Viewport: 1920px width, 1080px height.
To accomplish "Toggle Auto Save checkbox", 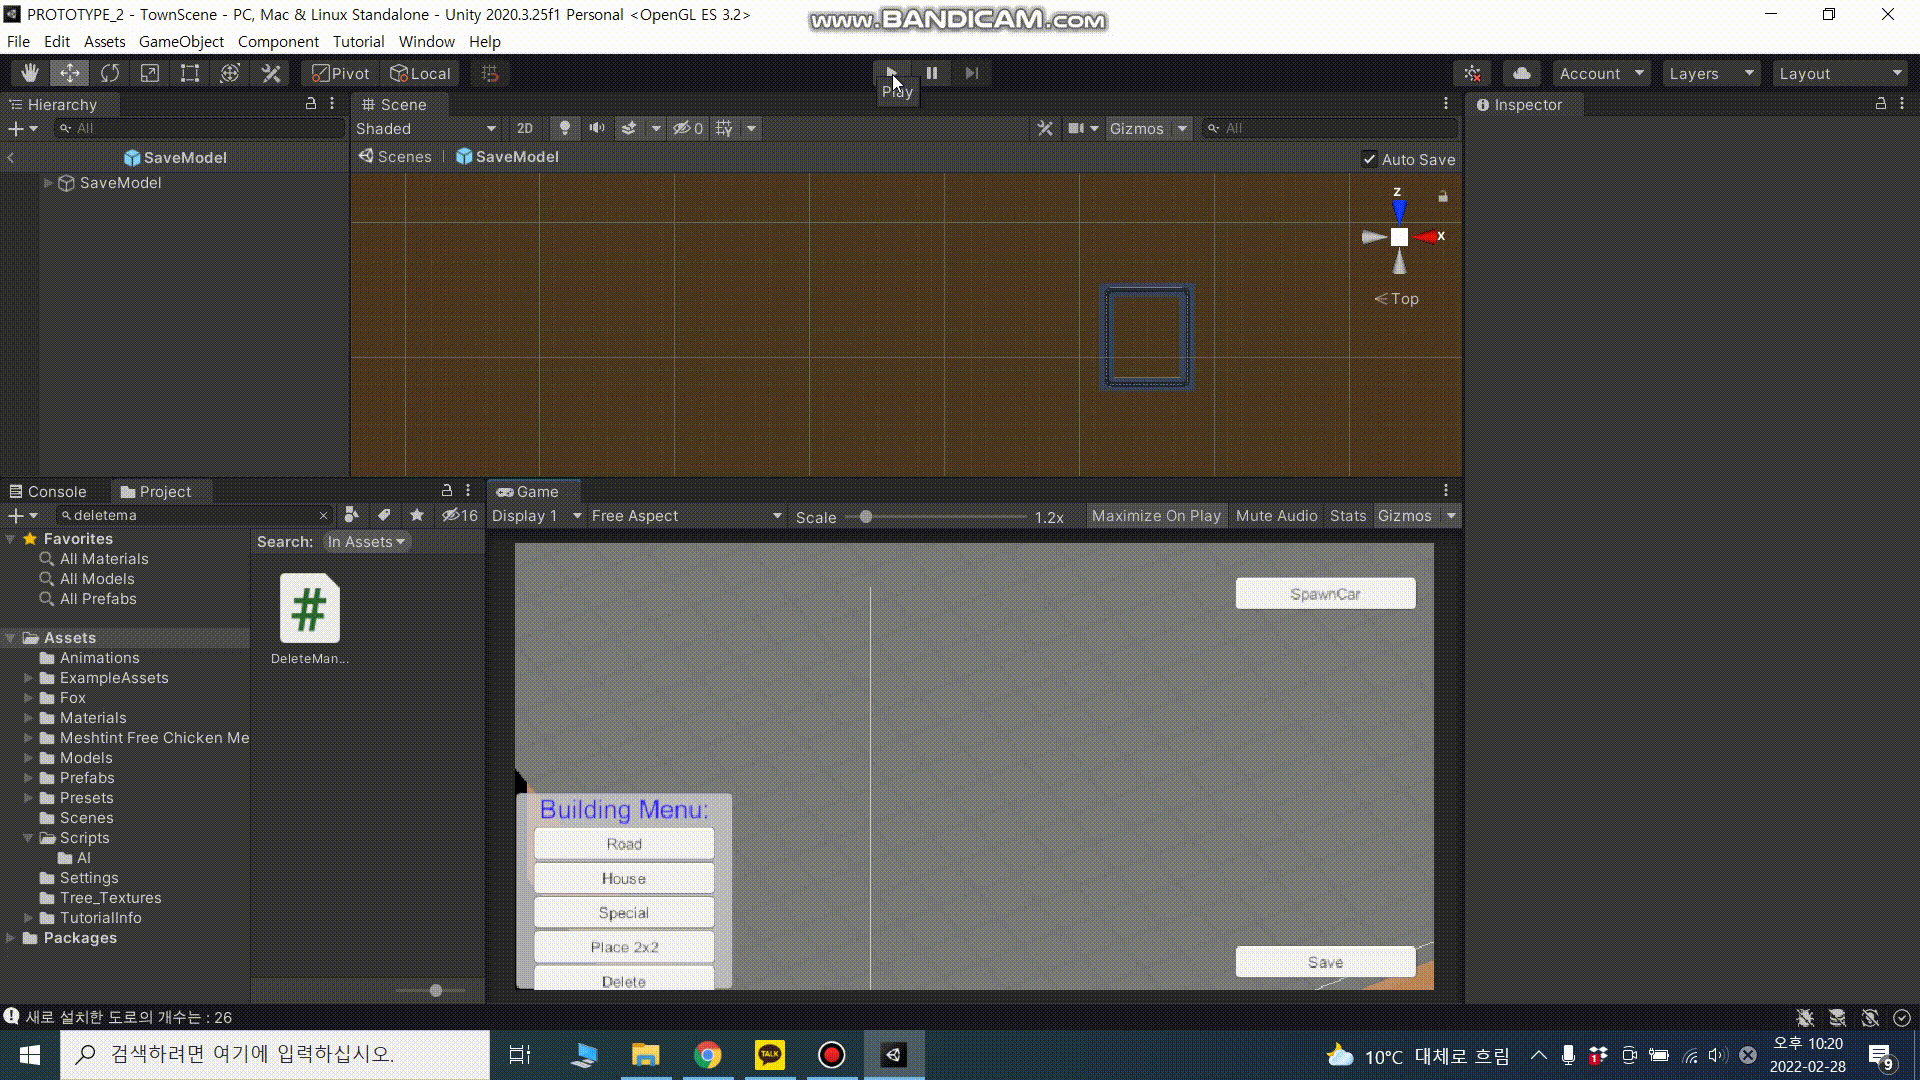I will coord(1369,159).
